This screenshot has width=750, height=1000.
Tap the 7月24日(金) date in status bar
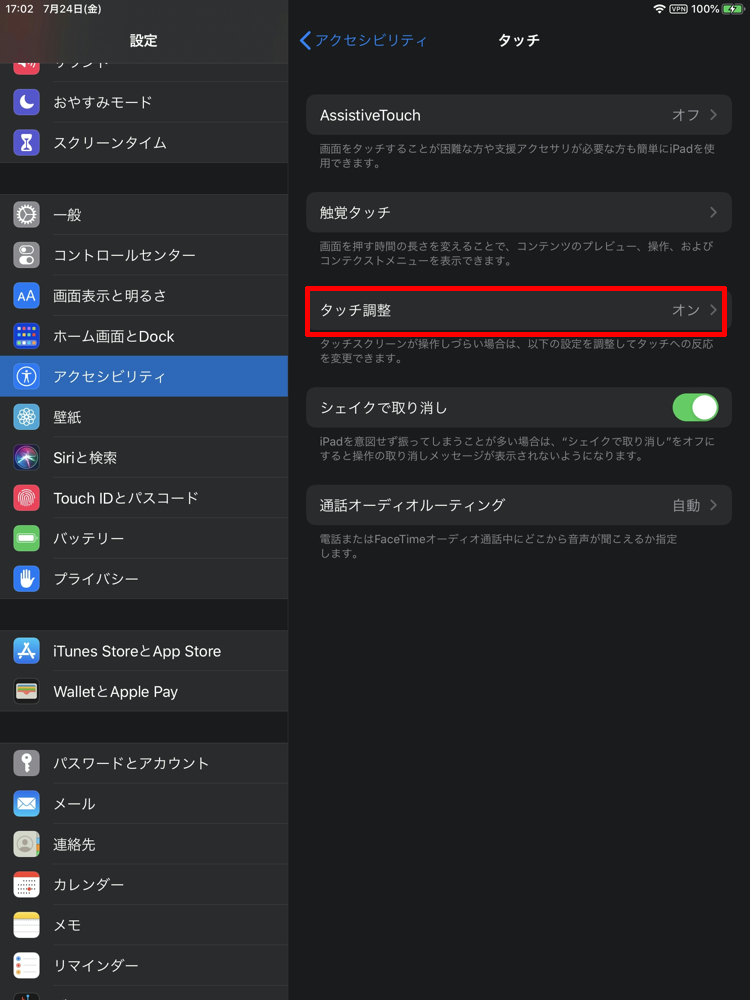73,9
